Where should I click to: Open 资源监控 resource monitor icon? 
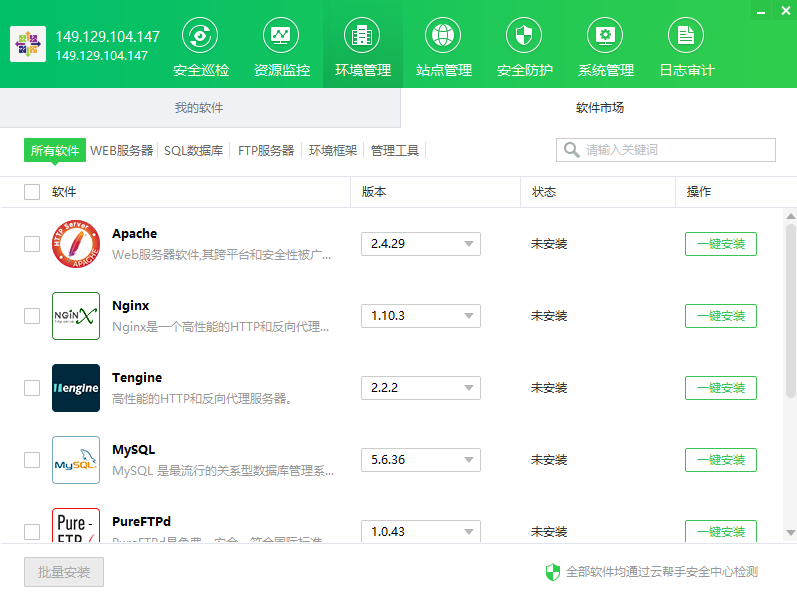pyautogui.click(x=281, y=36)
